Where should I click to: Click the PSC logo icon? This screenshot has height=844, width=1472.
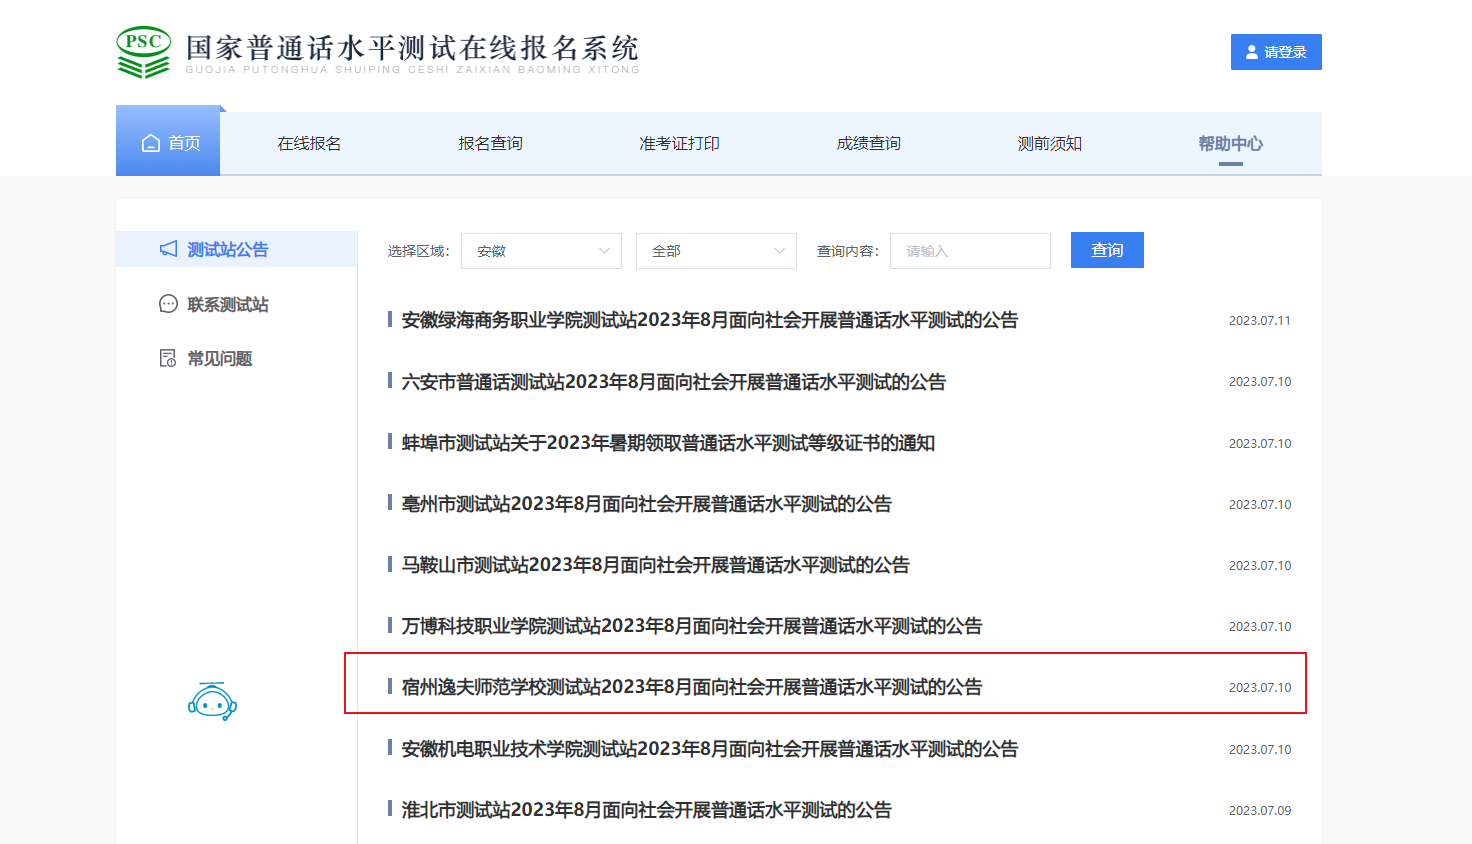click(144, 52)
